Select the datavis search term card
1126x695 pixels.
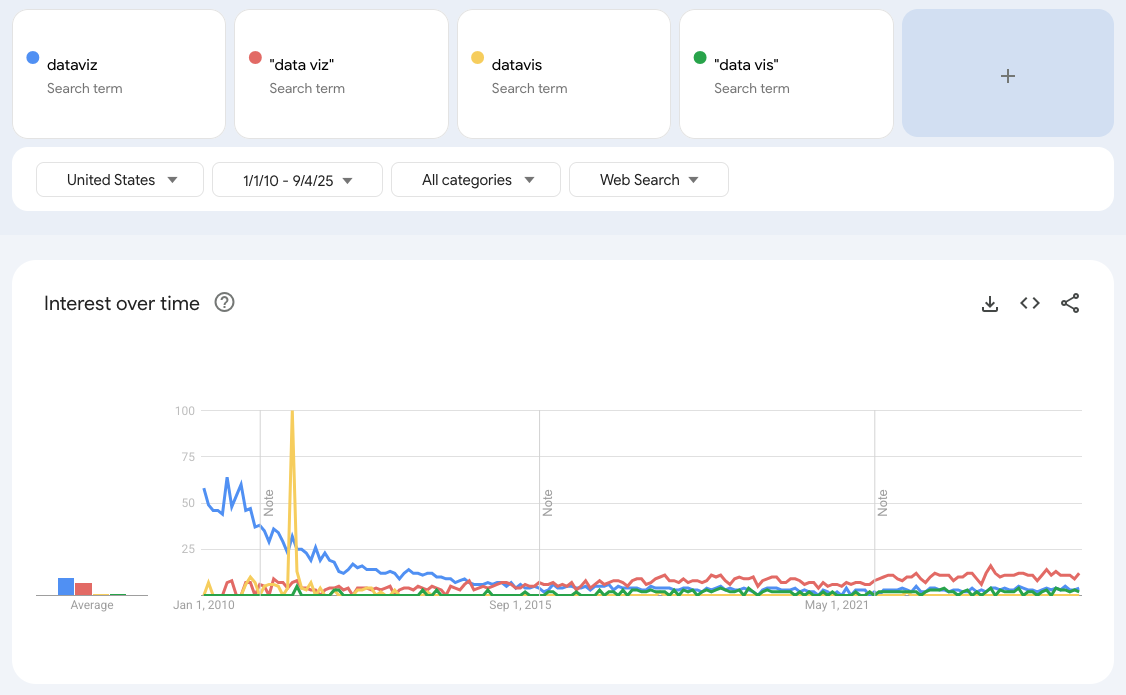pyautogui.click(x=563, y=74)
